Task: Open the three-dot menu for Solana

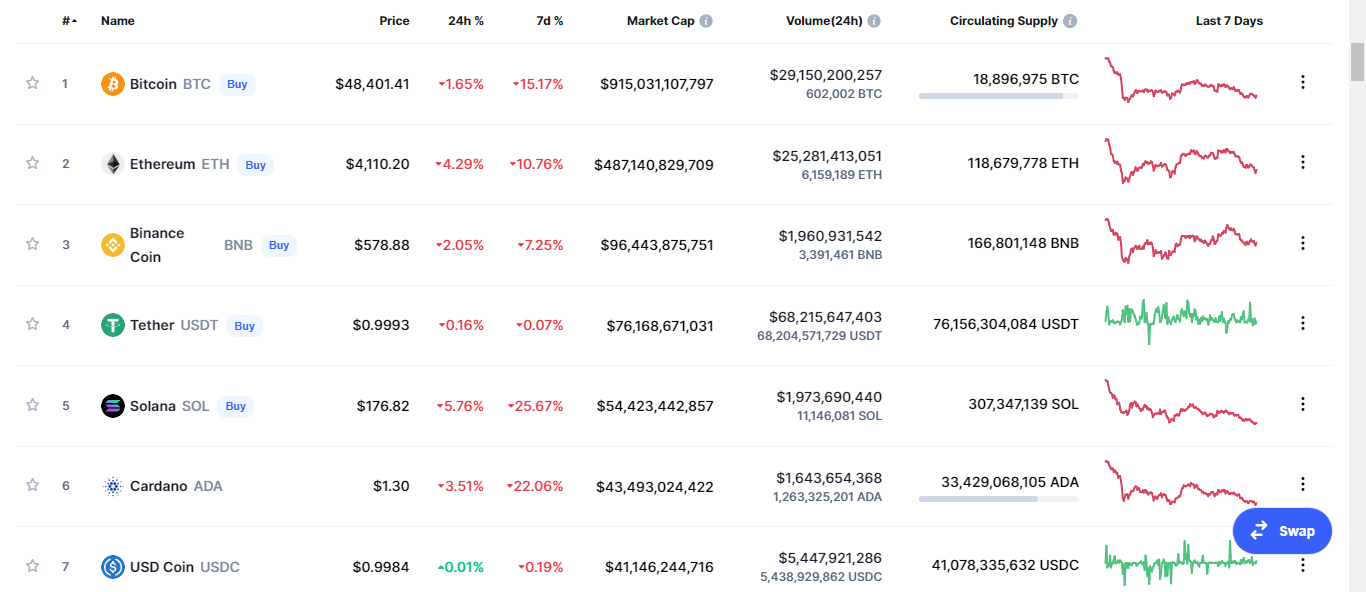Action: tap(1302, 404)
